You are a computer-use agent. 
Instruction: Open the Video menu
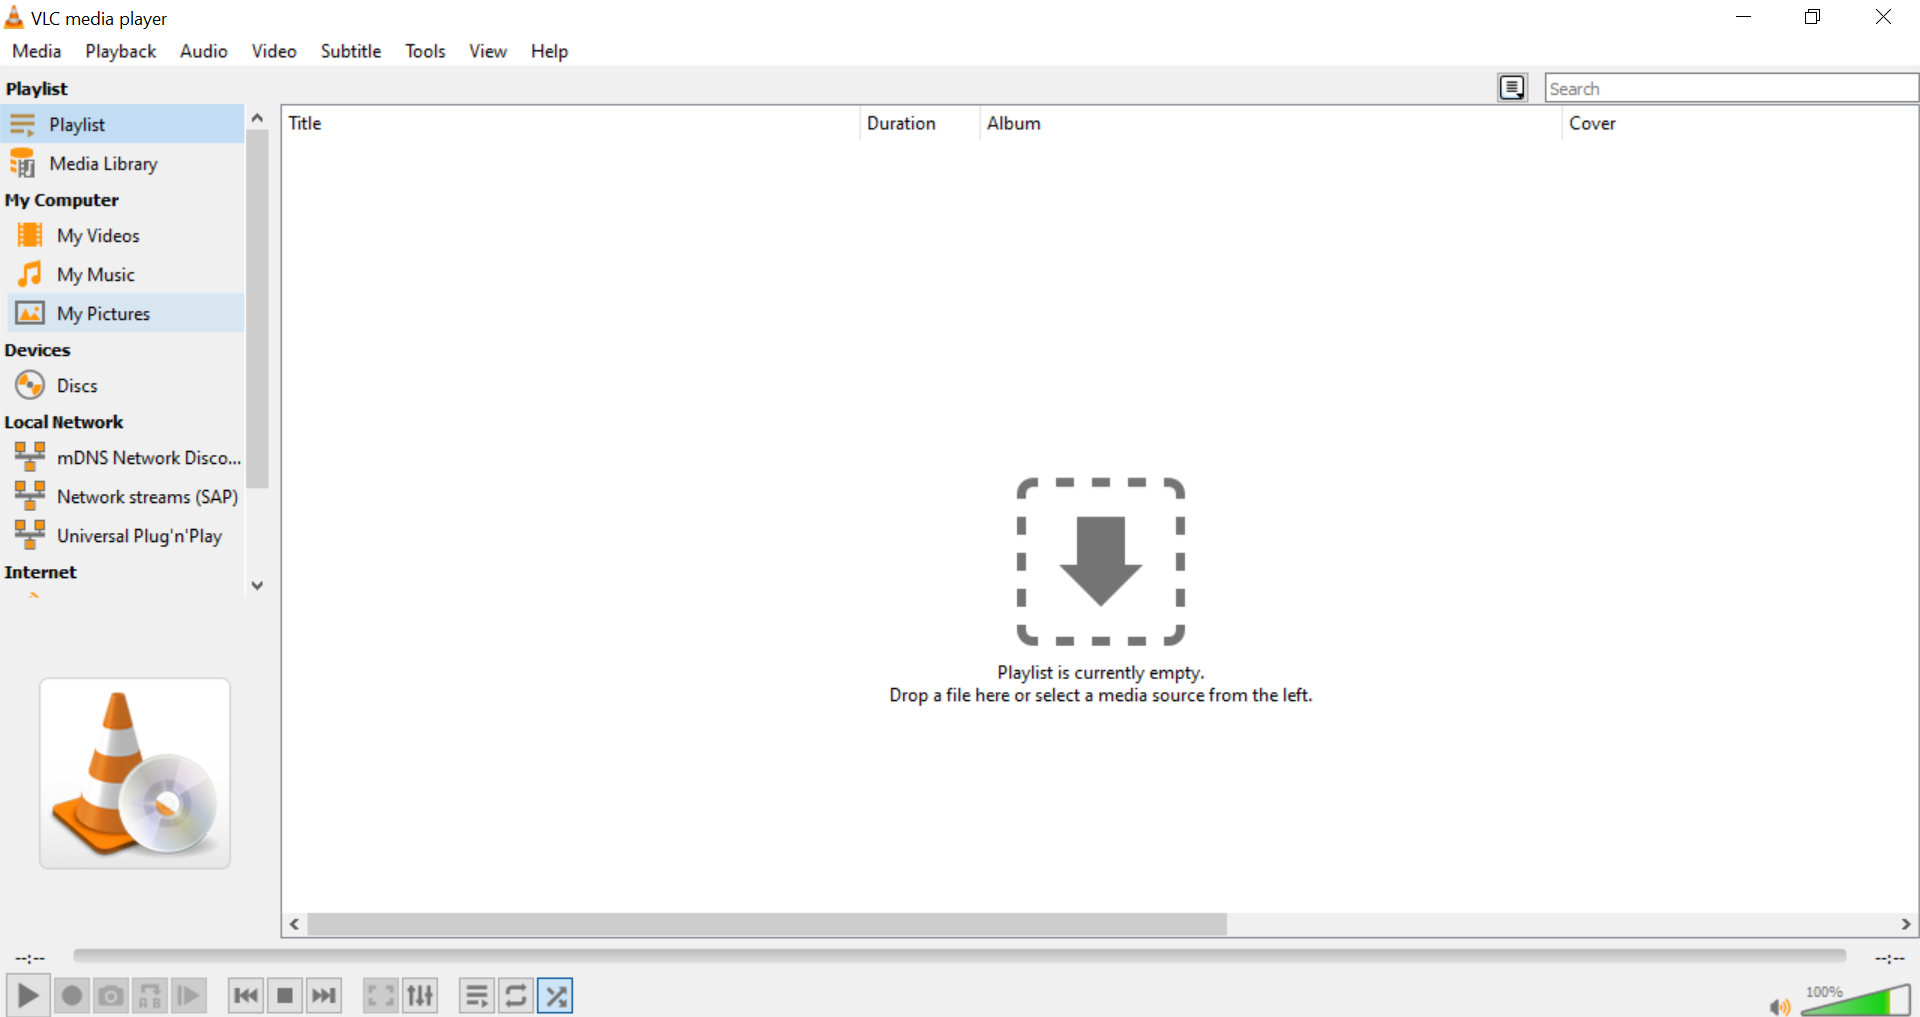tap(274, 51)
